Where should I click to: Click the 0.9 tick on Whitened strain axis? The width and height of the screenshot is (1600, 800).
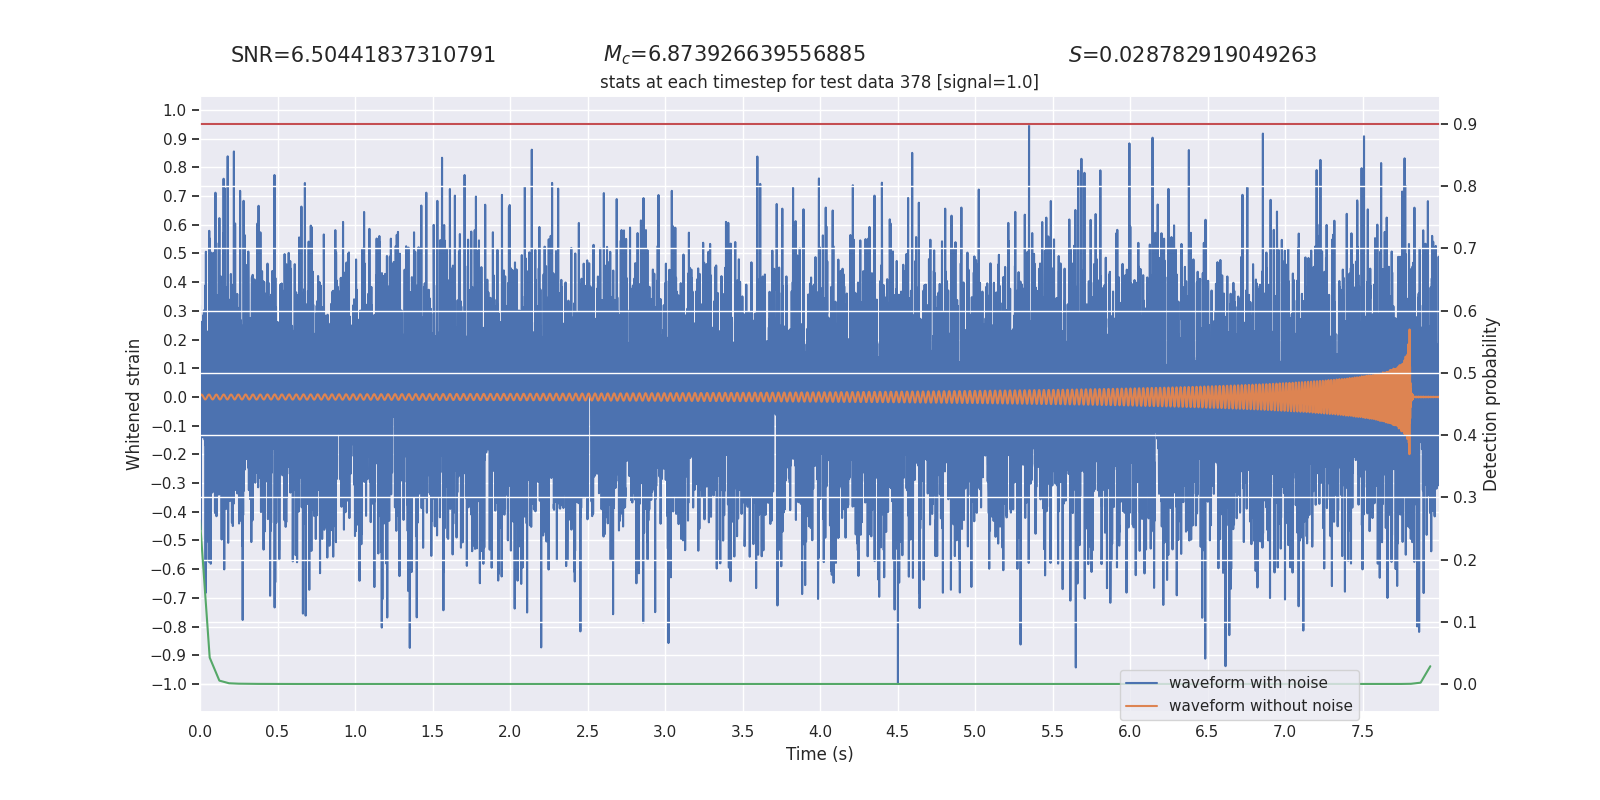pos(175,139)
